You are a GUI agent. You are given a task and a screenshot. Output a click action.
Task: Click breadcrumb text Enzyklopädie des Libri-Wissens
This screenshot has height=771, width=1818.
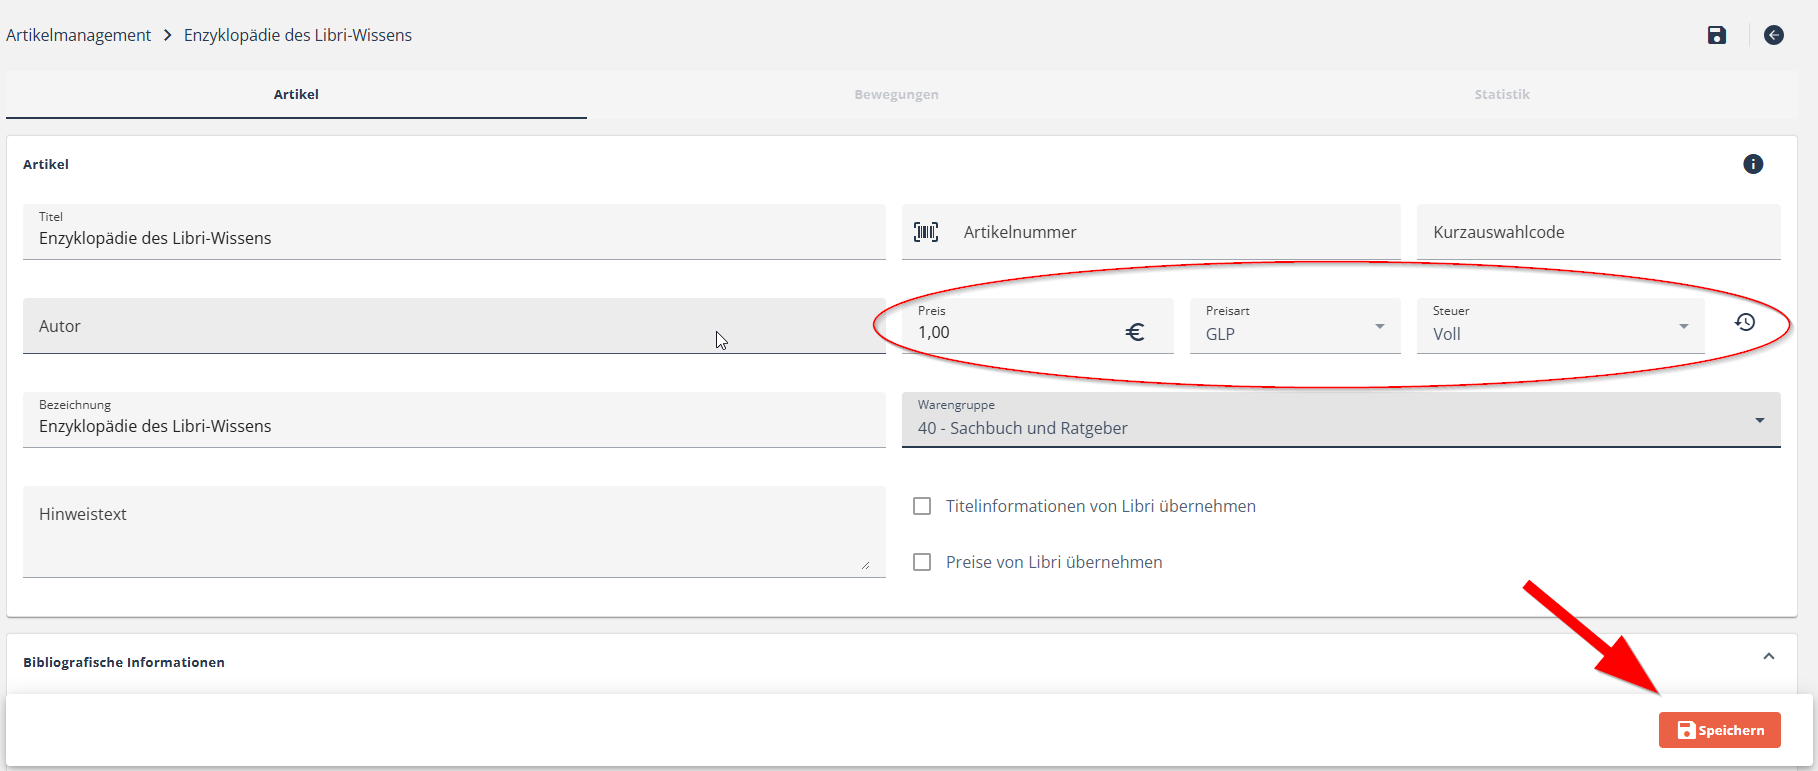tap(298, 35)
